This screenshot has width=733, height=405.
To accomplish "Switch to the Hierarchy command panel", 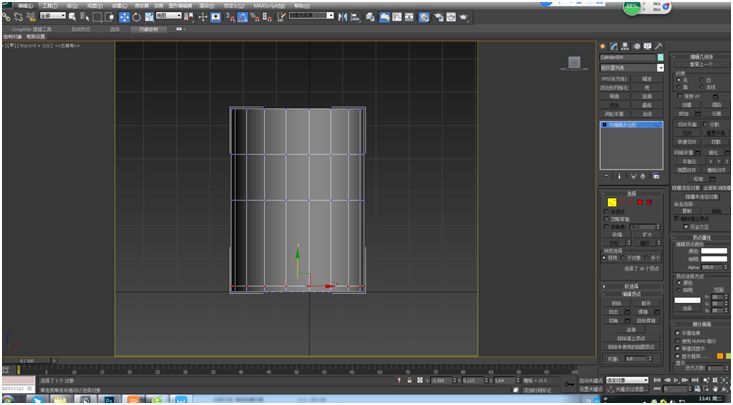I will (625, 46).
